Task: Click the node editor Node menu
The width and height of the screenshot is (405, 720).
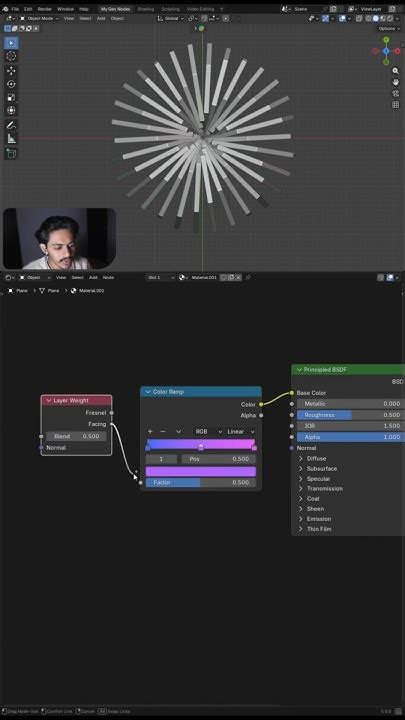Action: pos(108,277)
